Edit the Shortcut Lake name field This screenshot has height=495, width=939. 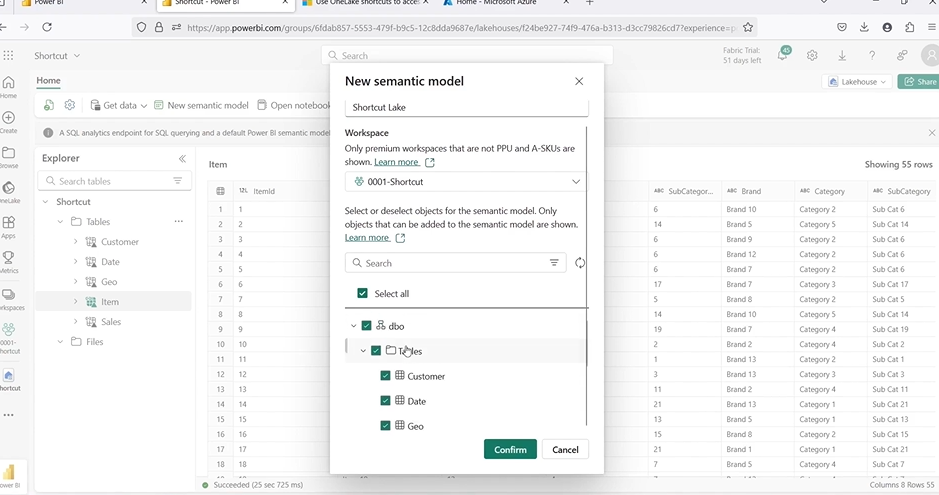[x=467, y=107]
